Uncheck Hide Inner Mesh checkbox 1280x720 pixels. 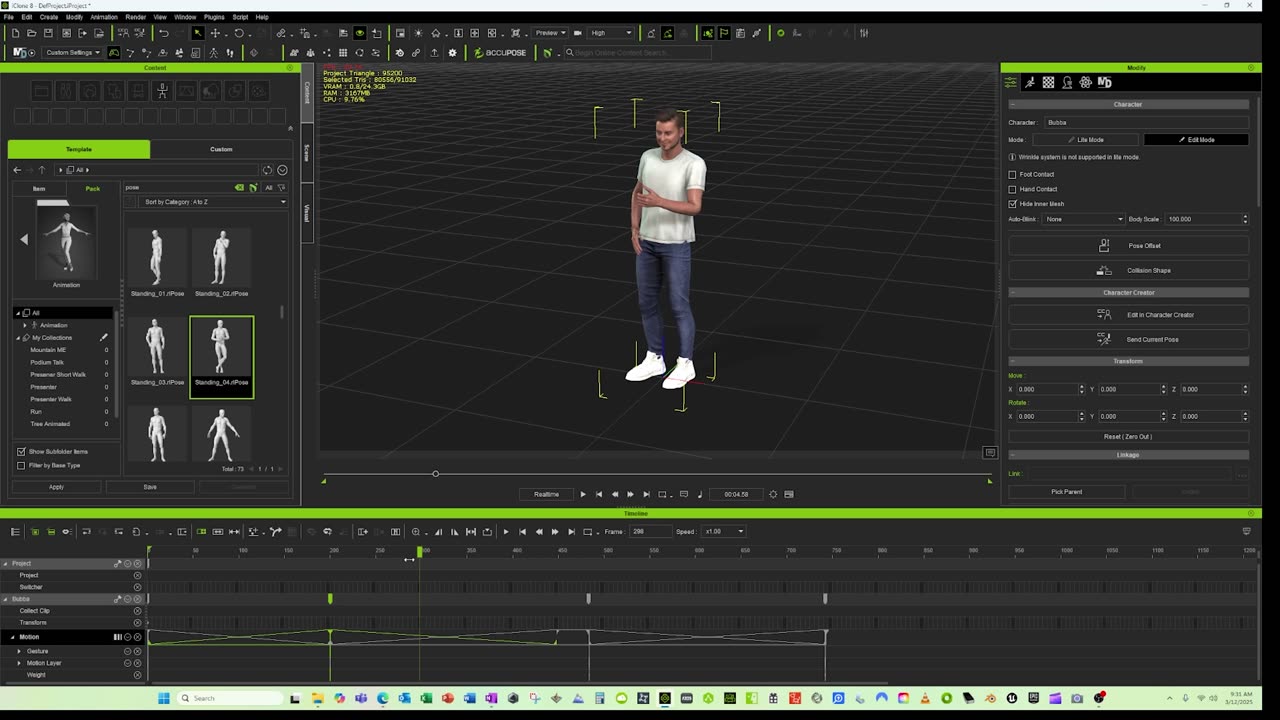pos(1013,204)
